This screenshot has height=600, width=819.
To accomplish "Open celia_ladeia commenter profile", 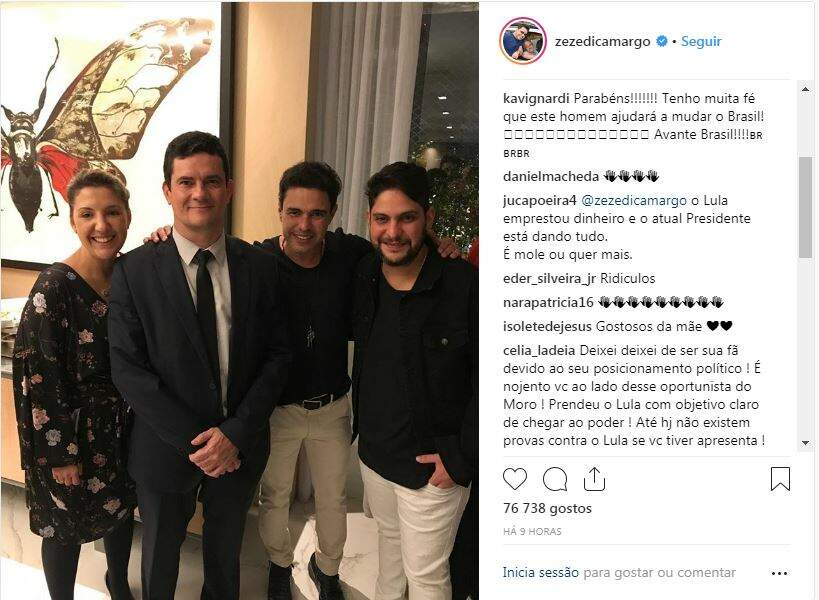I will 539,350.
